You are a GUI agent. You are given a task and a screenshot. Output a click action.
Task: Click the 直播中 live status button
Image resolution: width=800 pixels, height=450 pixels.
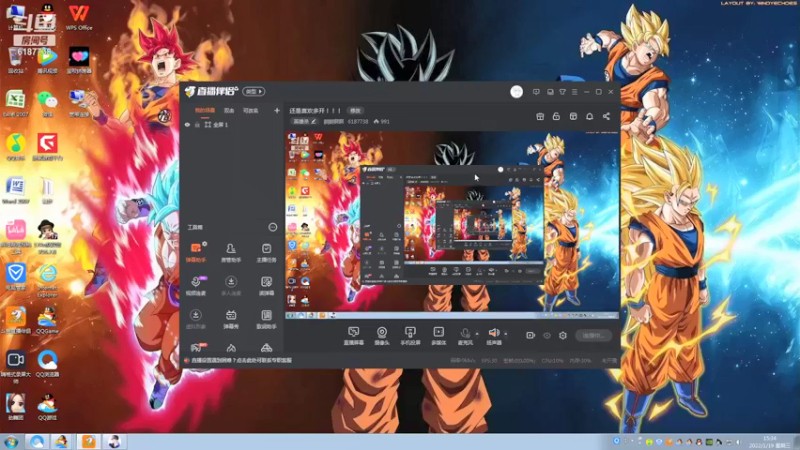[x=593, y=335]
